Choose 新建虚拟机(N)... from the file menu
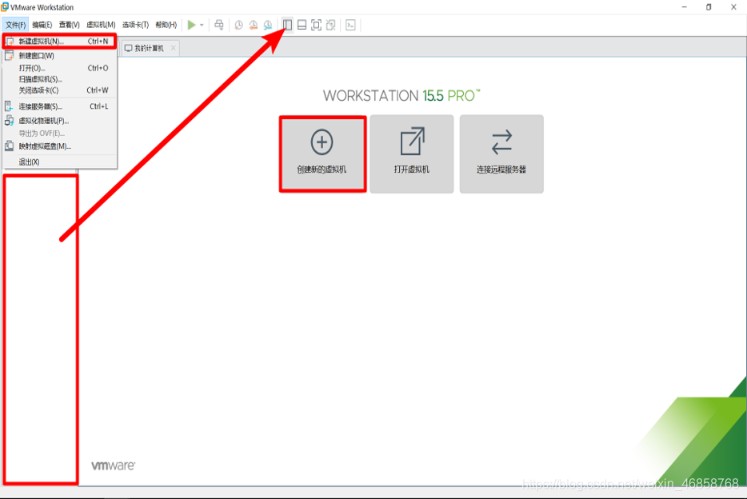Viewport: 747px width, 499px height. coord(60,41)
